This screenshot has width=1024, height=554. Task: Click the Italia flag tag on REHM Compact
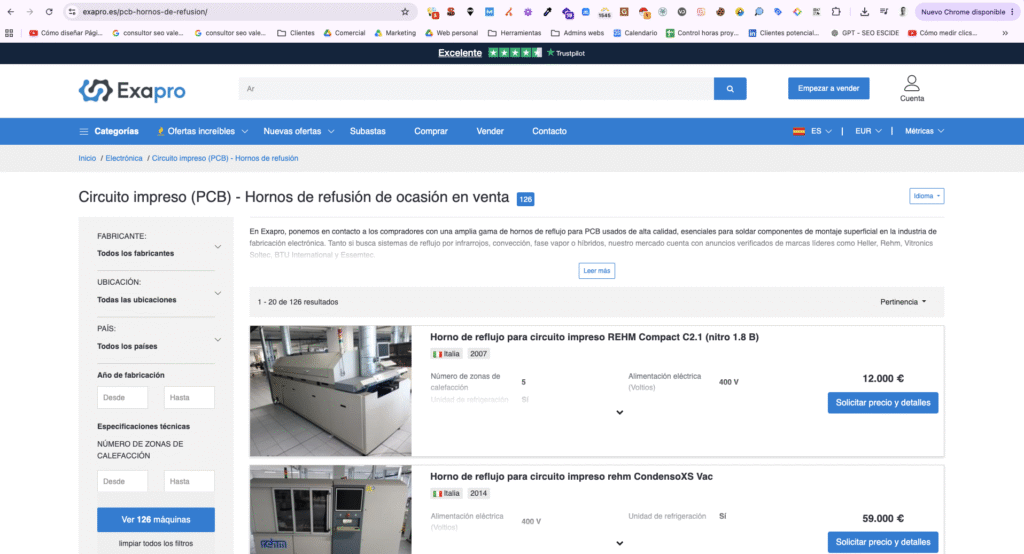pyautogui.click(x=446, y=354)
